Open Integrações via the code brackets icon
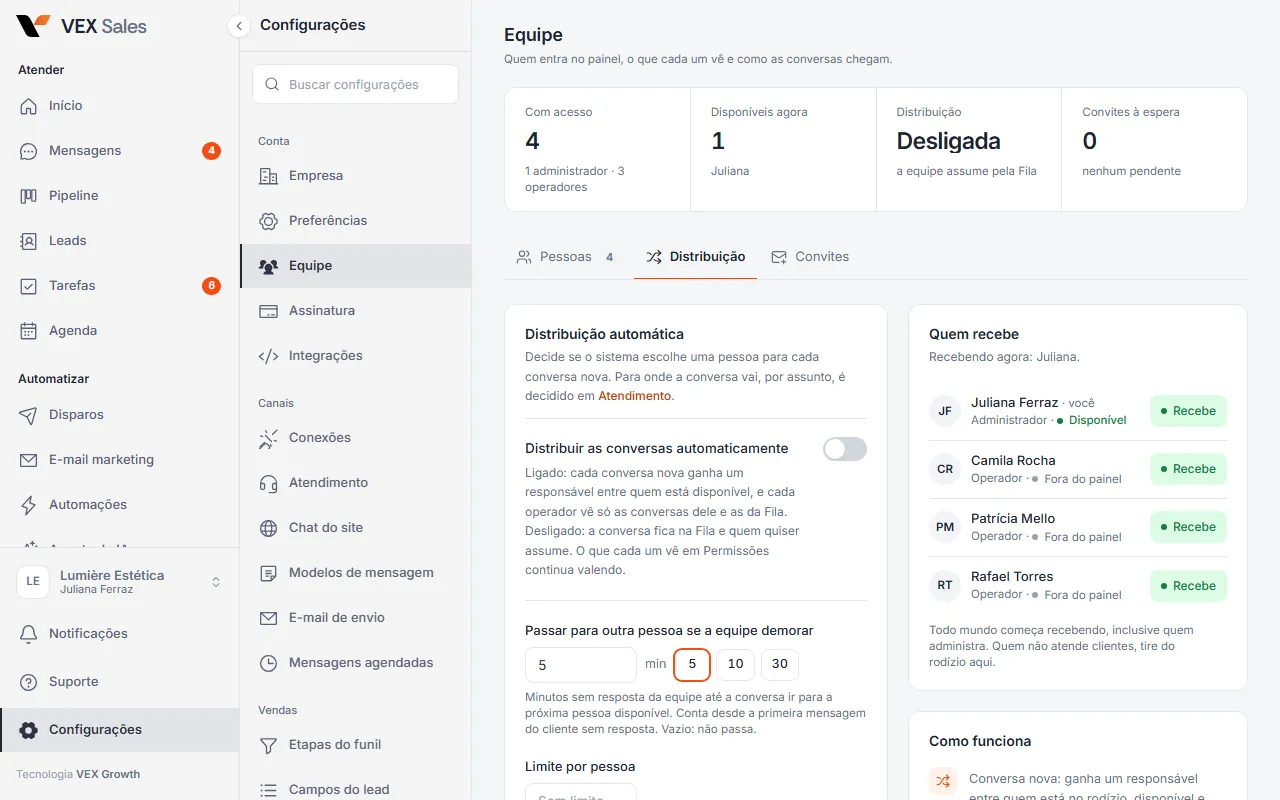1280x800 pixels. [268, 356]
